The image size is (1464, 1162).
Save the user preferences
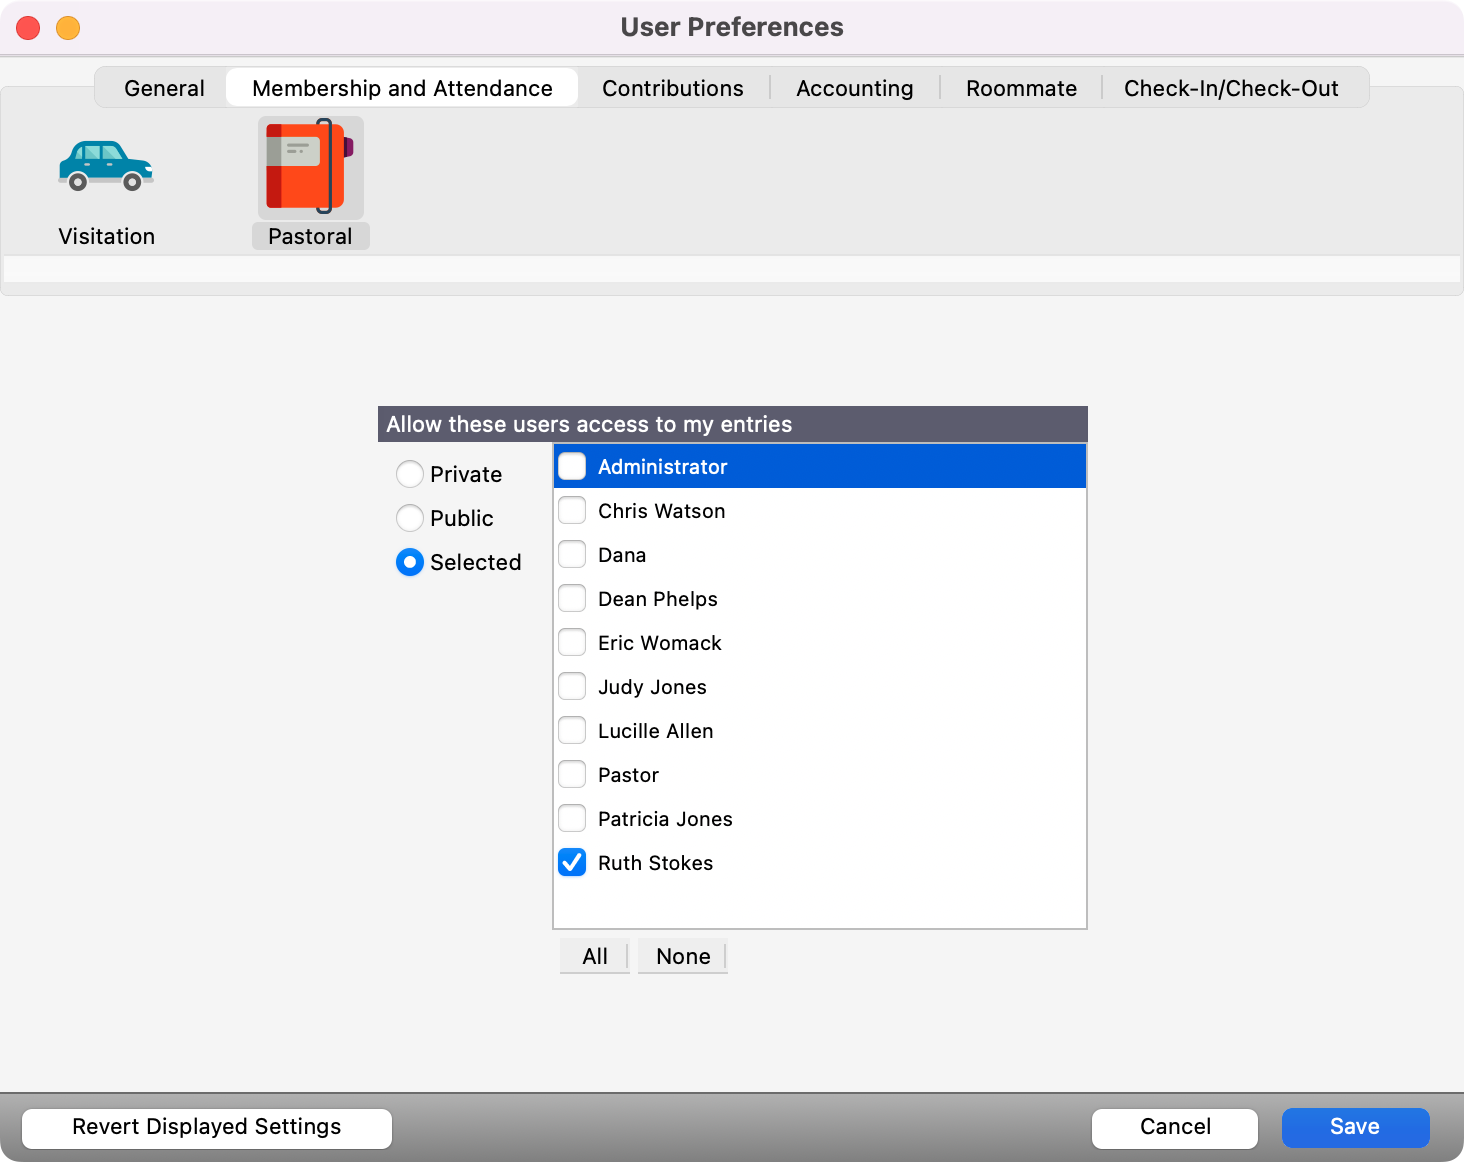click(x=1355, y=1127)
